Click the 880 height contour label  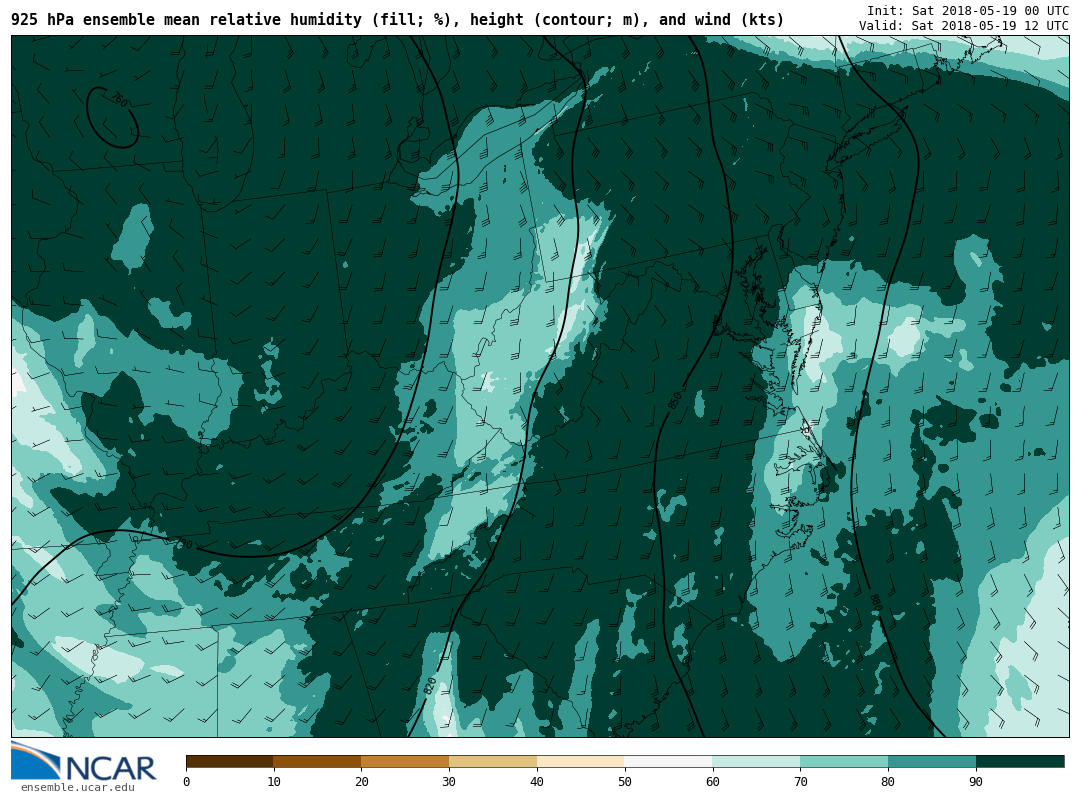click(873, 601)
